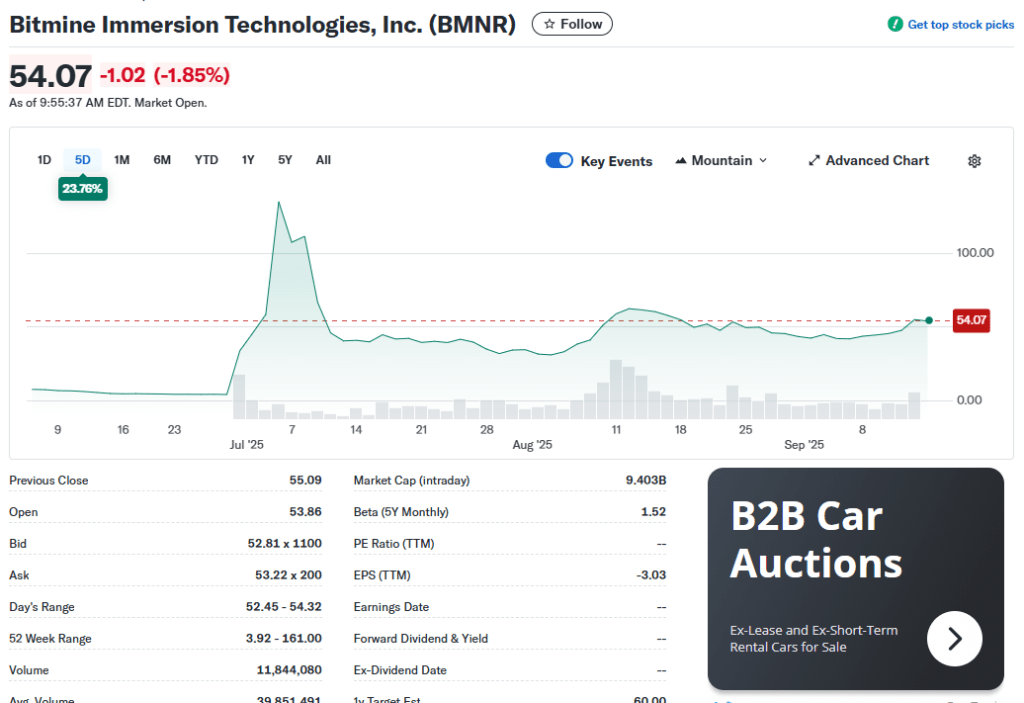Click the Advanced Chart expand arrows icon
This screenshot has height=703, width=1024.
tap(814, 161)
